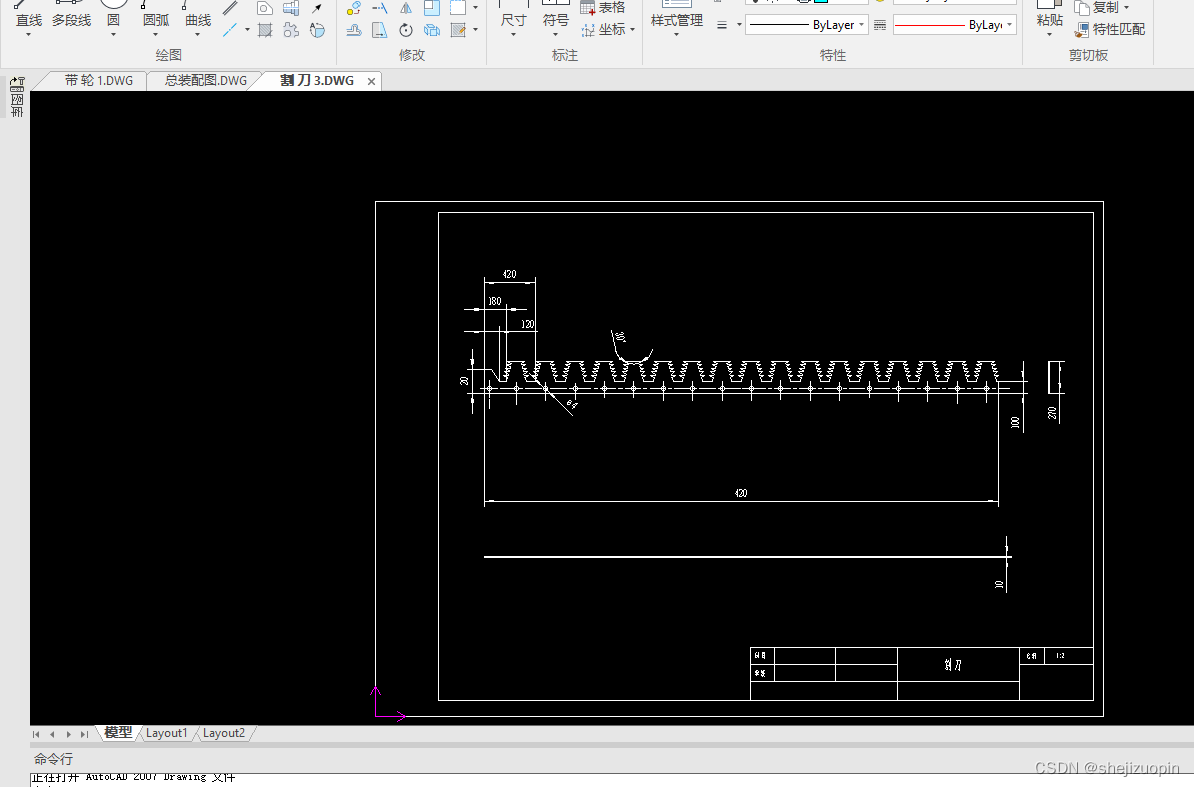Expand the 粘贴 (paste) dropdown arrow
Screen dimensions: 1194x787
[1049, 34]
